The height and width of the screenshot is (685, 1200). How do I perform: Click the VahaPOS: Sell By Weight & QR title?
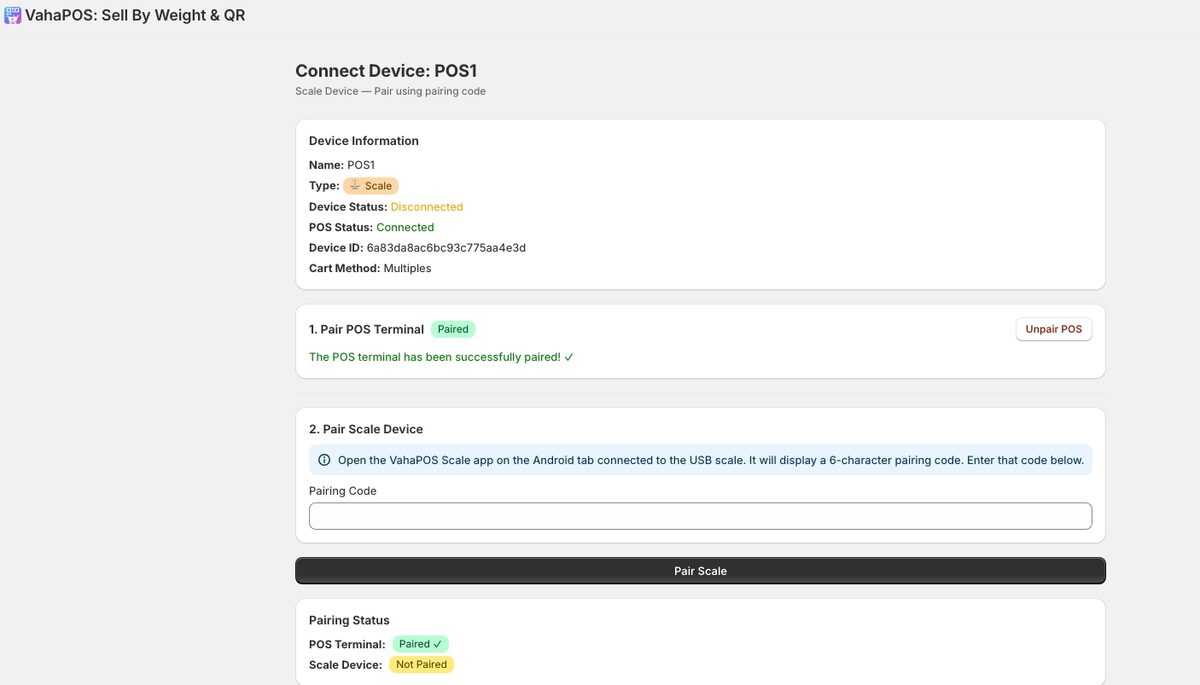point(135,15)
